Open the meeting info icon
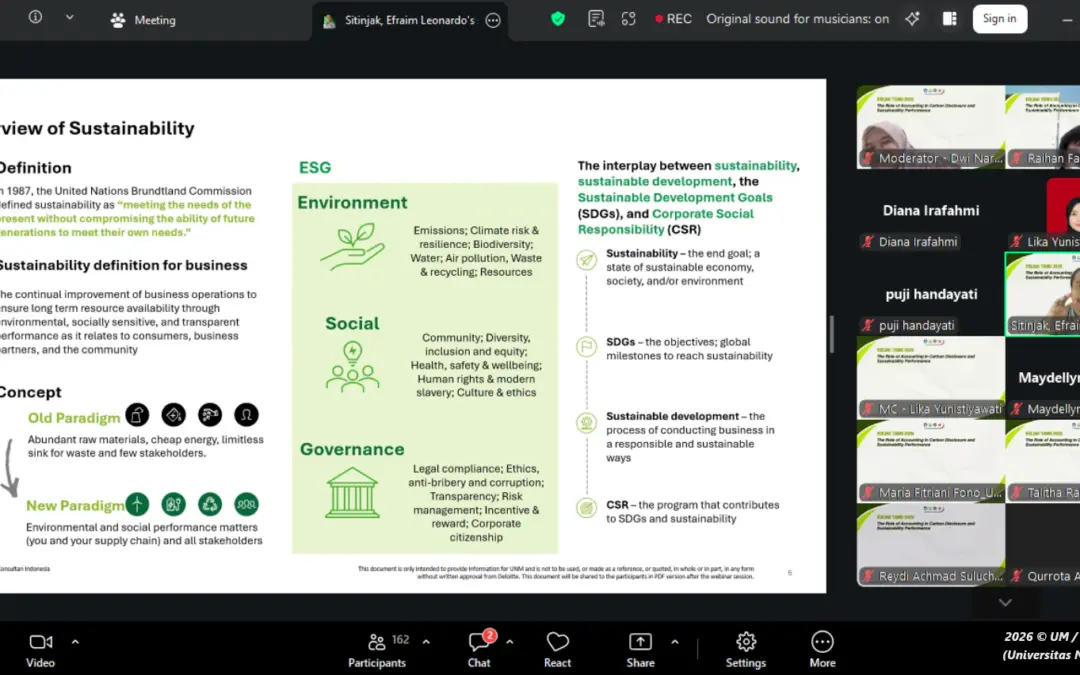This screenshot has height=675, width=1080. pyautogui.click(x=35, y=17)
